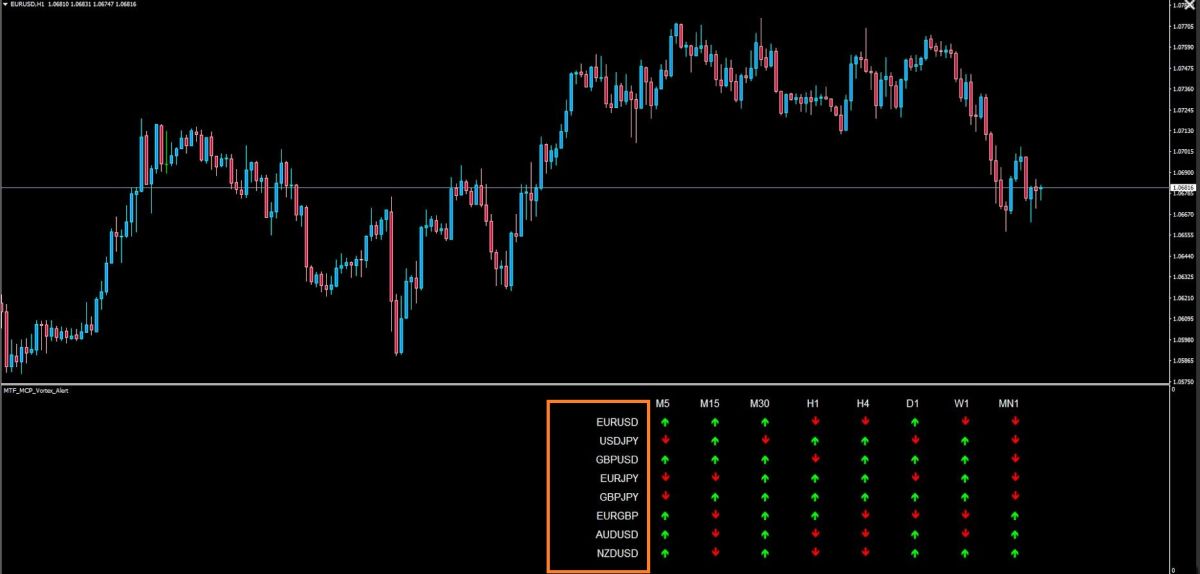Click the GBPJPY M5 red down arrow
The width and height of the screenshot is (1200, 574).
pos(665,496)
